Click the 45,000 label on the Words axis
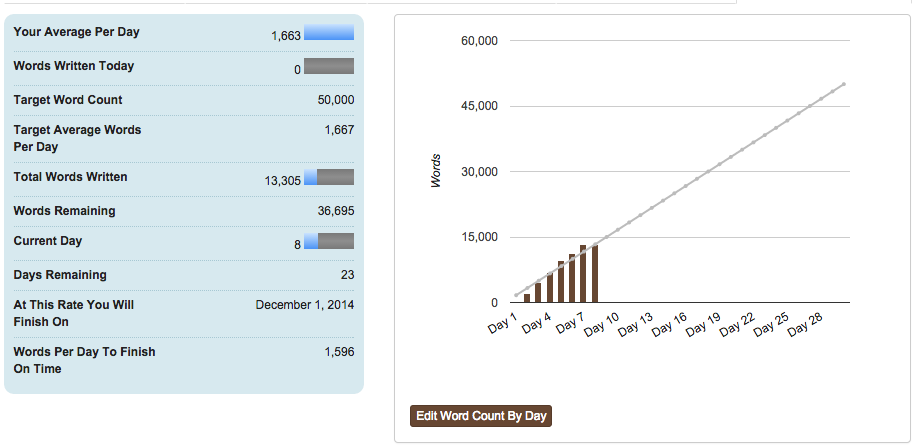The height and width of the screenshot is (448, 912). pos(479,106)
